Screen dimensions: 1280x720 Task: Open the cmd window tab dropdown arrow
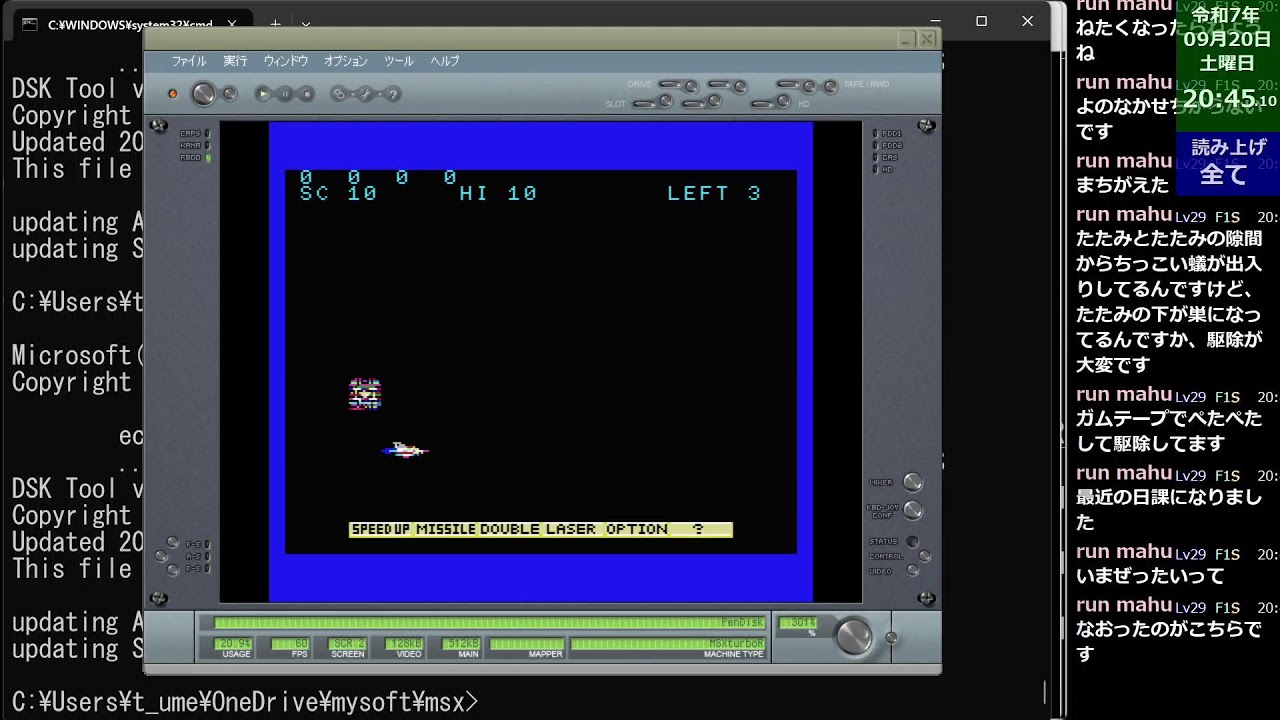pyautogui.click(x=306, y=24)
